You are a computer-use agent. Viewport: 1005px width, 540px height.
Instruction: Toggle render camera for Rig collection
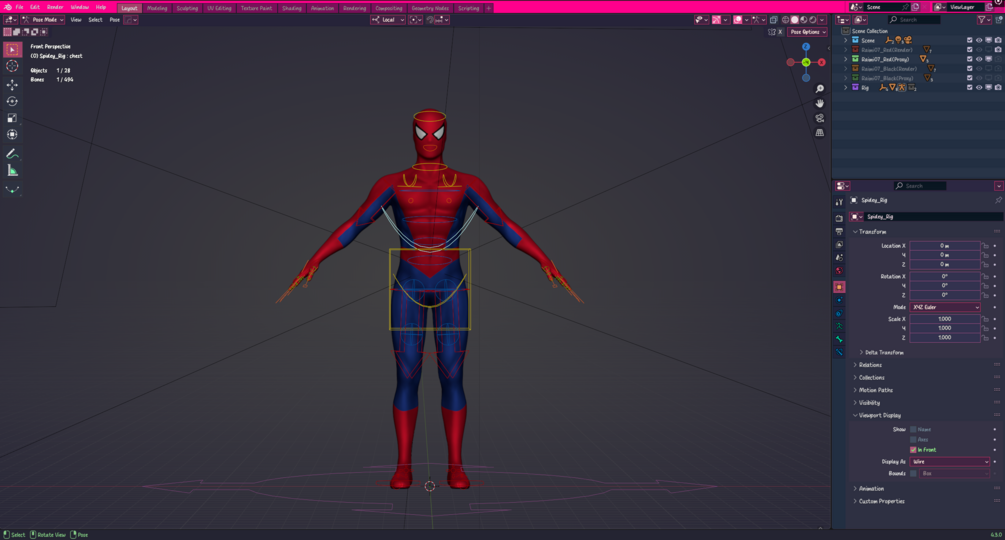click(998, 88)
